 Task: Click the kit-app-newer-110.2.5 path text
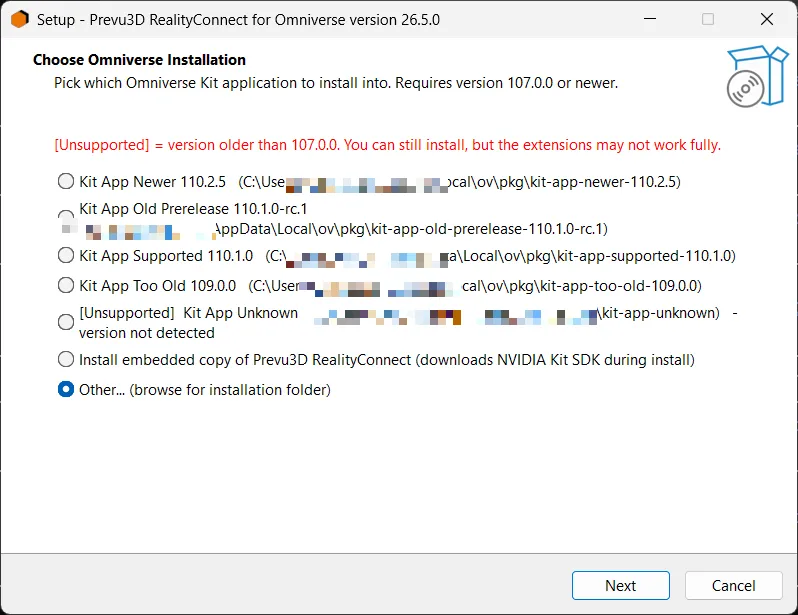[460, 182]
